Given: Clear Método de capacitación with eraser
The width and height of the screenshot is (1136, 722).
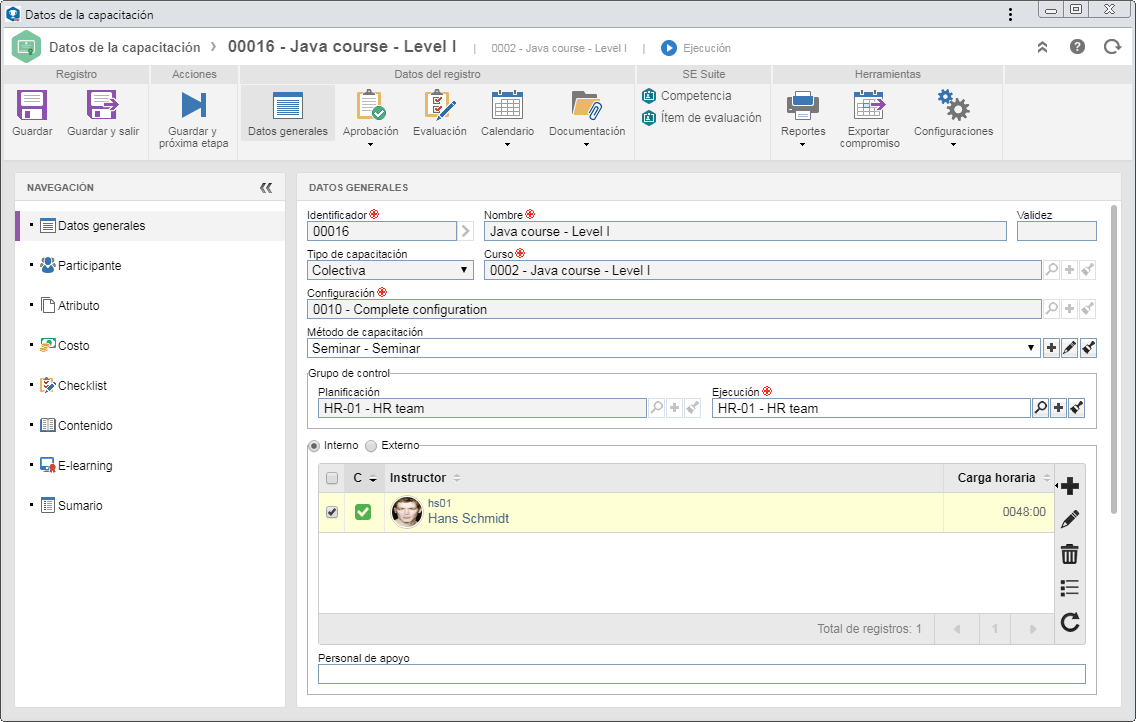Looking at the screenshot, I should [1088, 348].
